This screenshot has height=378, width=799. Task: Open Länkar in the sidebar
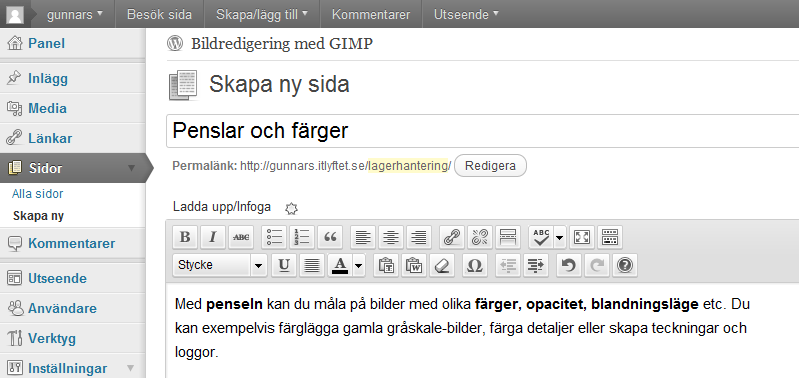click(x=50, y=139)
